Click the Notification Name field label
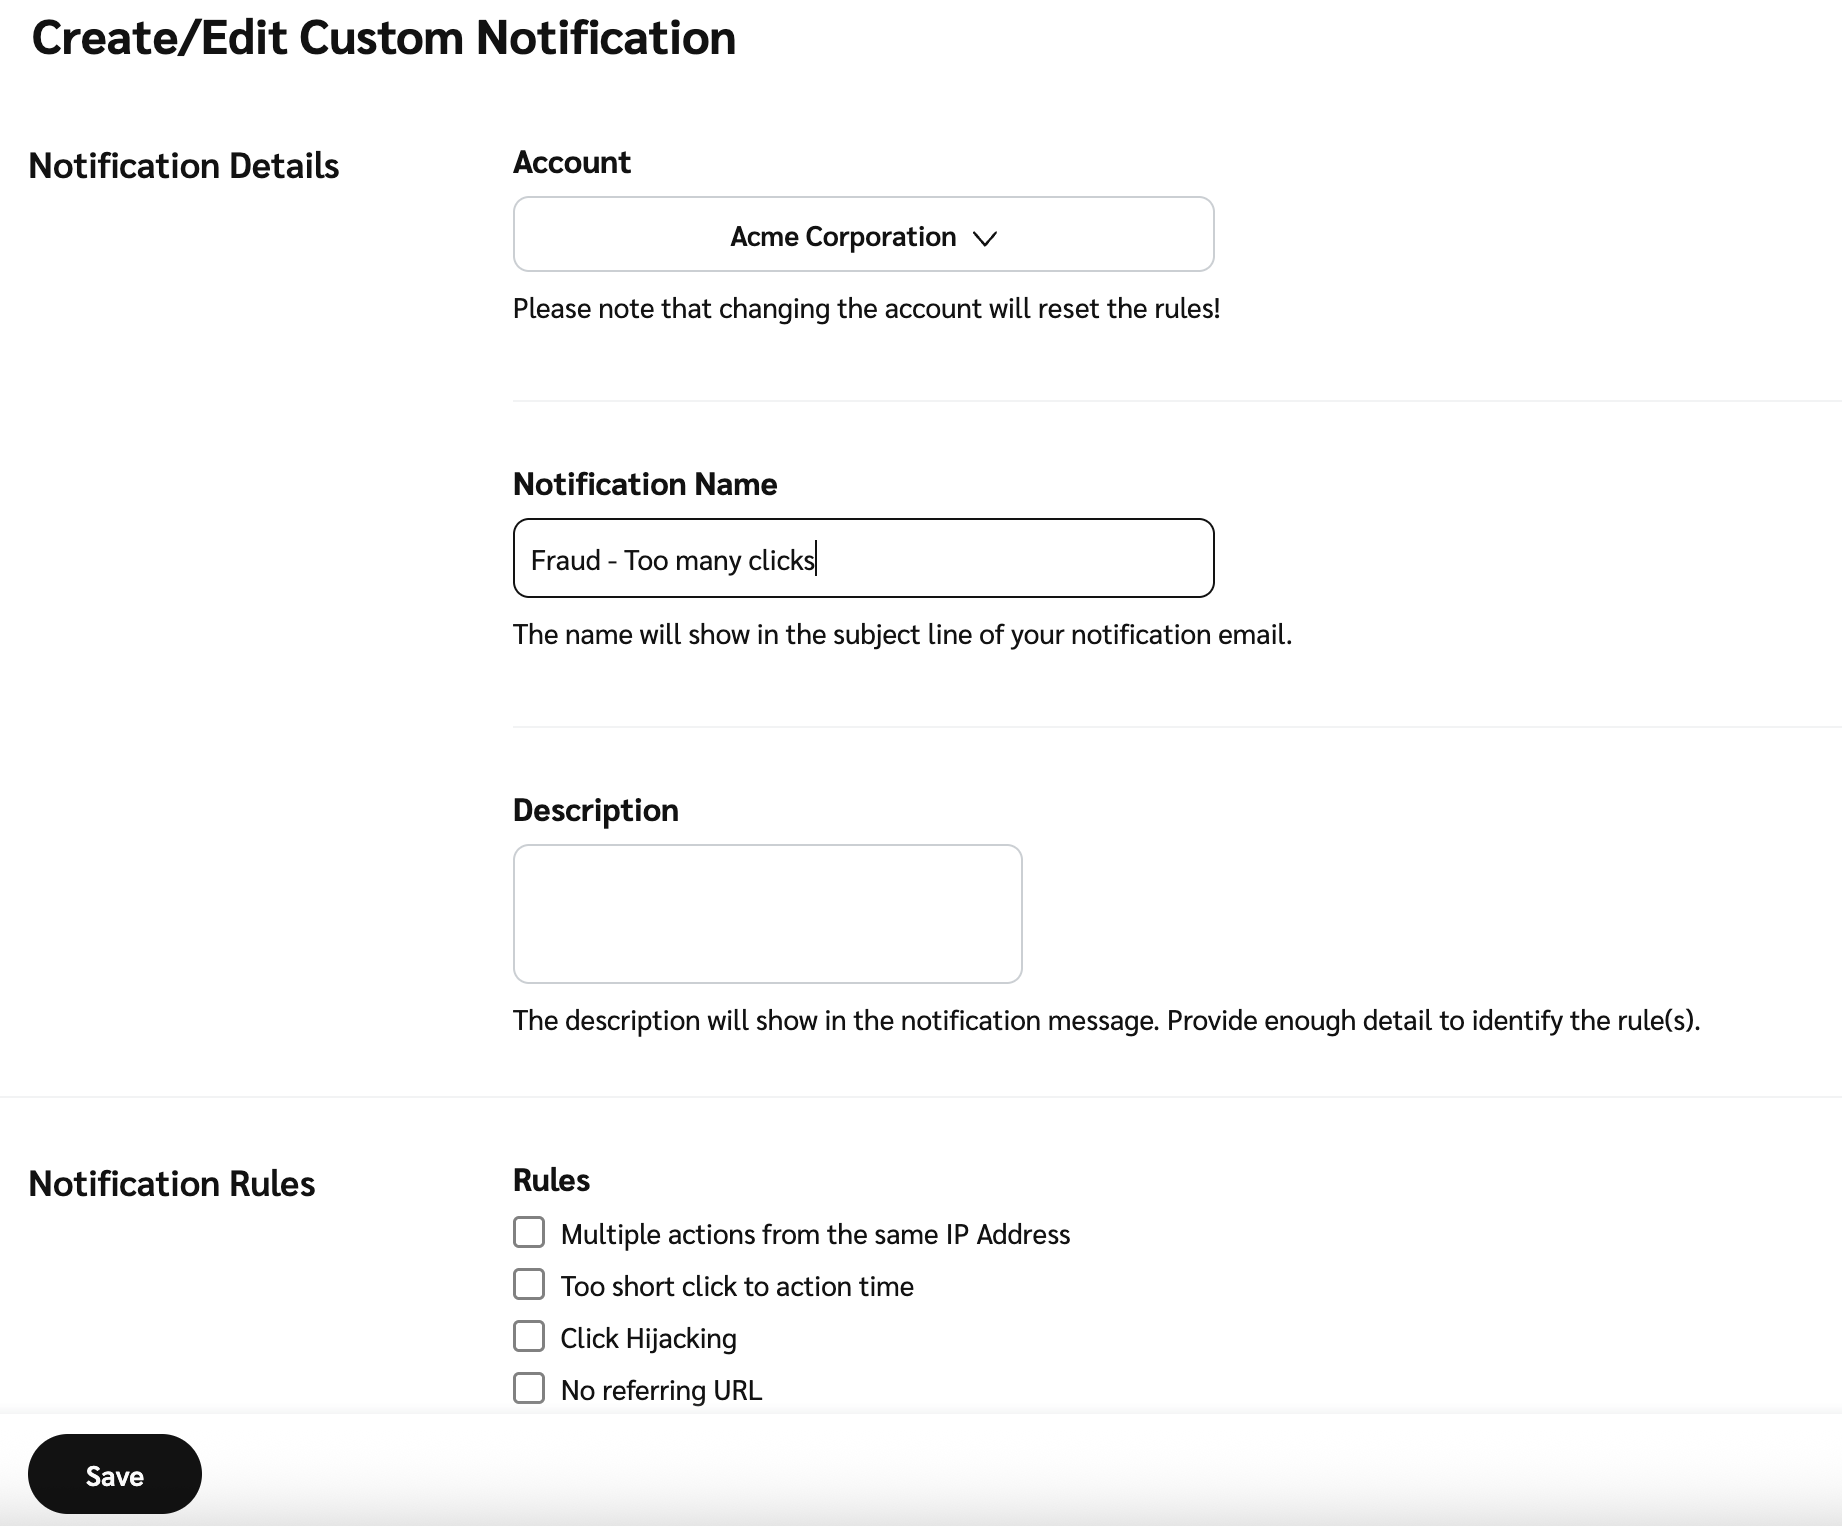The image size is (1842, 1526). point(645,484)
